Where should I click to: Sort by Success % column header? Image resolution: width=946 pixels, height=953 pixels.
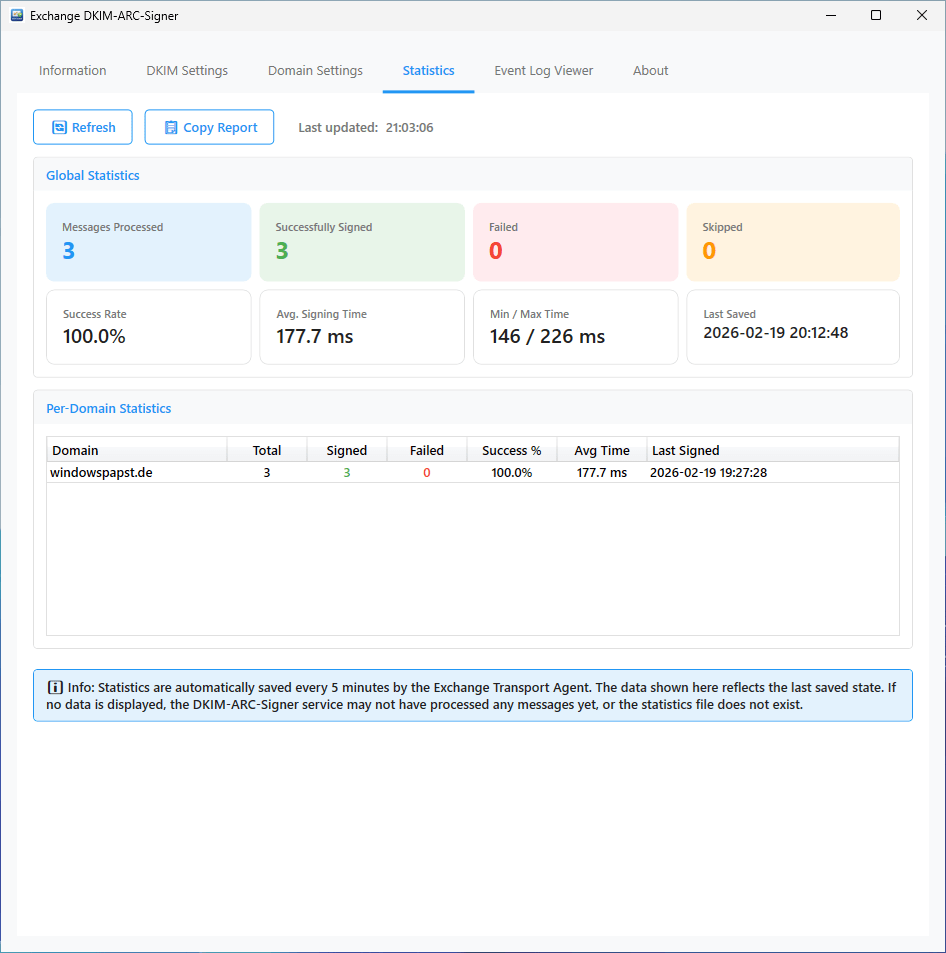(511, 450)
